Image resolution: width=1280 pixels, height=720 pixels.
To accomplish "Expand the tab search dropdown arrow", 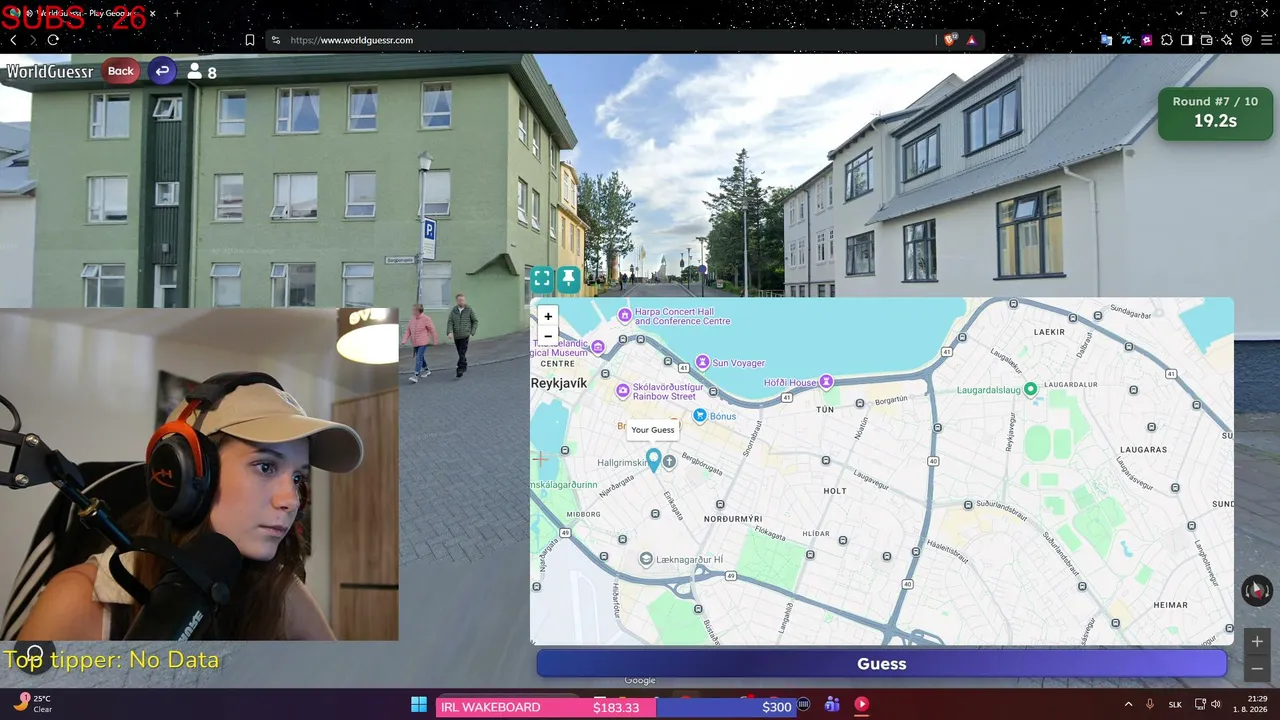I will [x=1180, y=13].
